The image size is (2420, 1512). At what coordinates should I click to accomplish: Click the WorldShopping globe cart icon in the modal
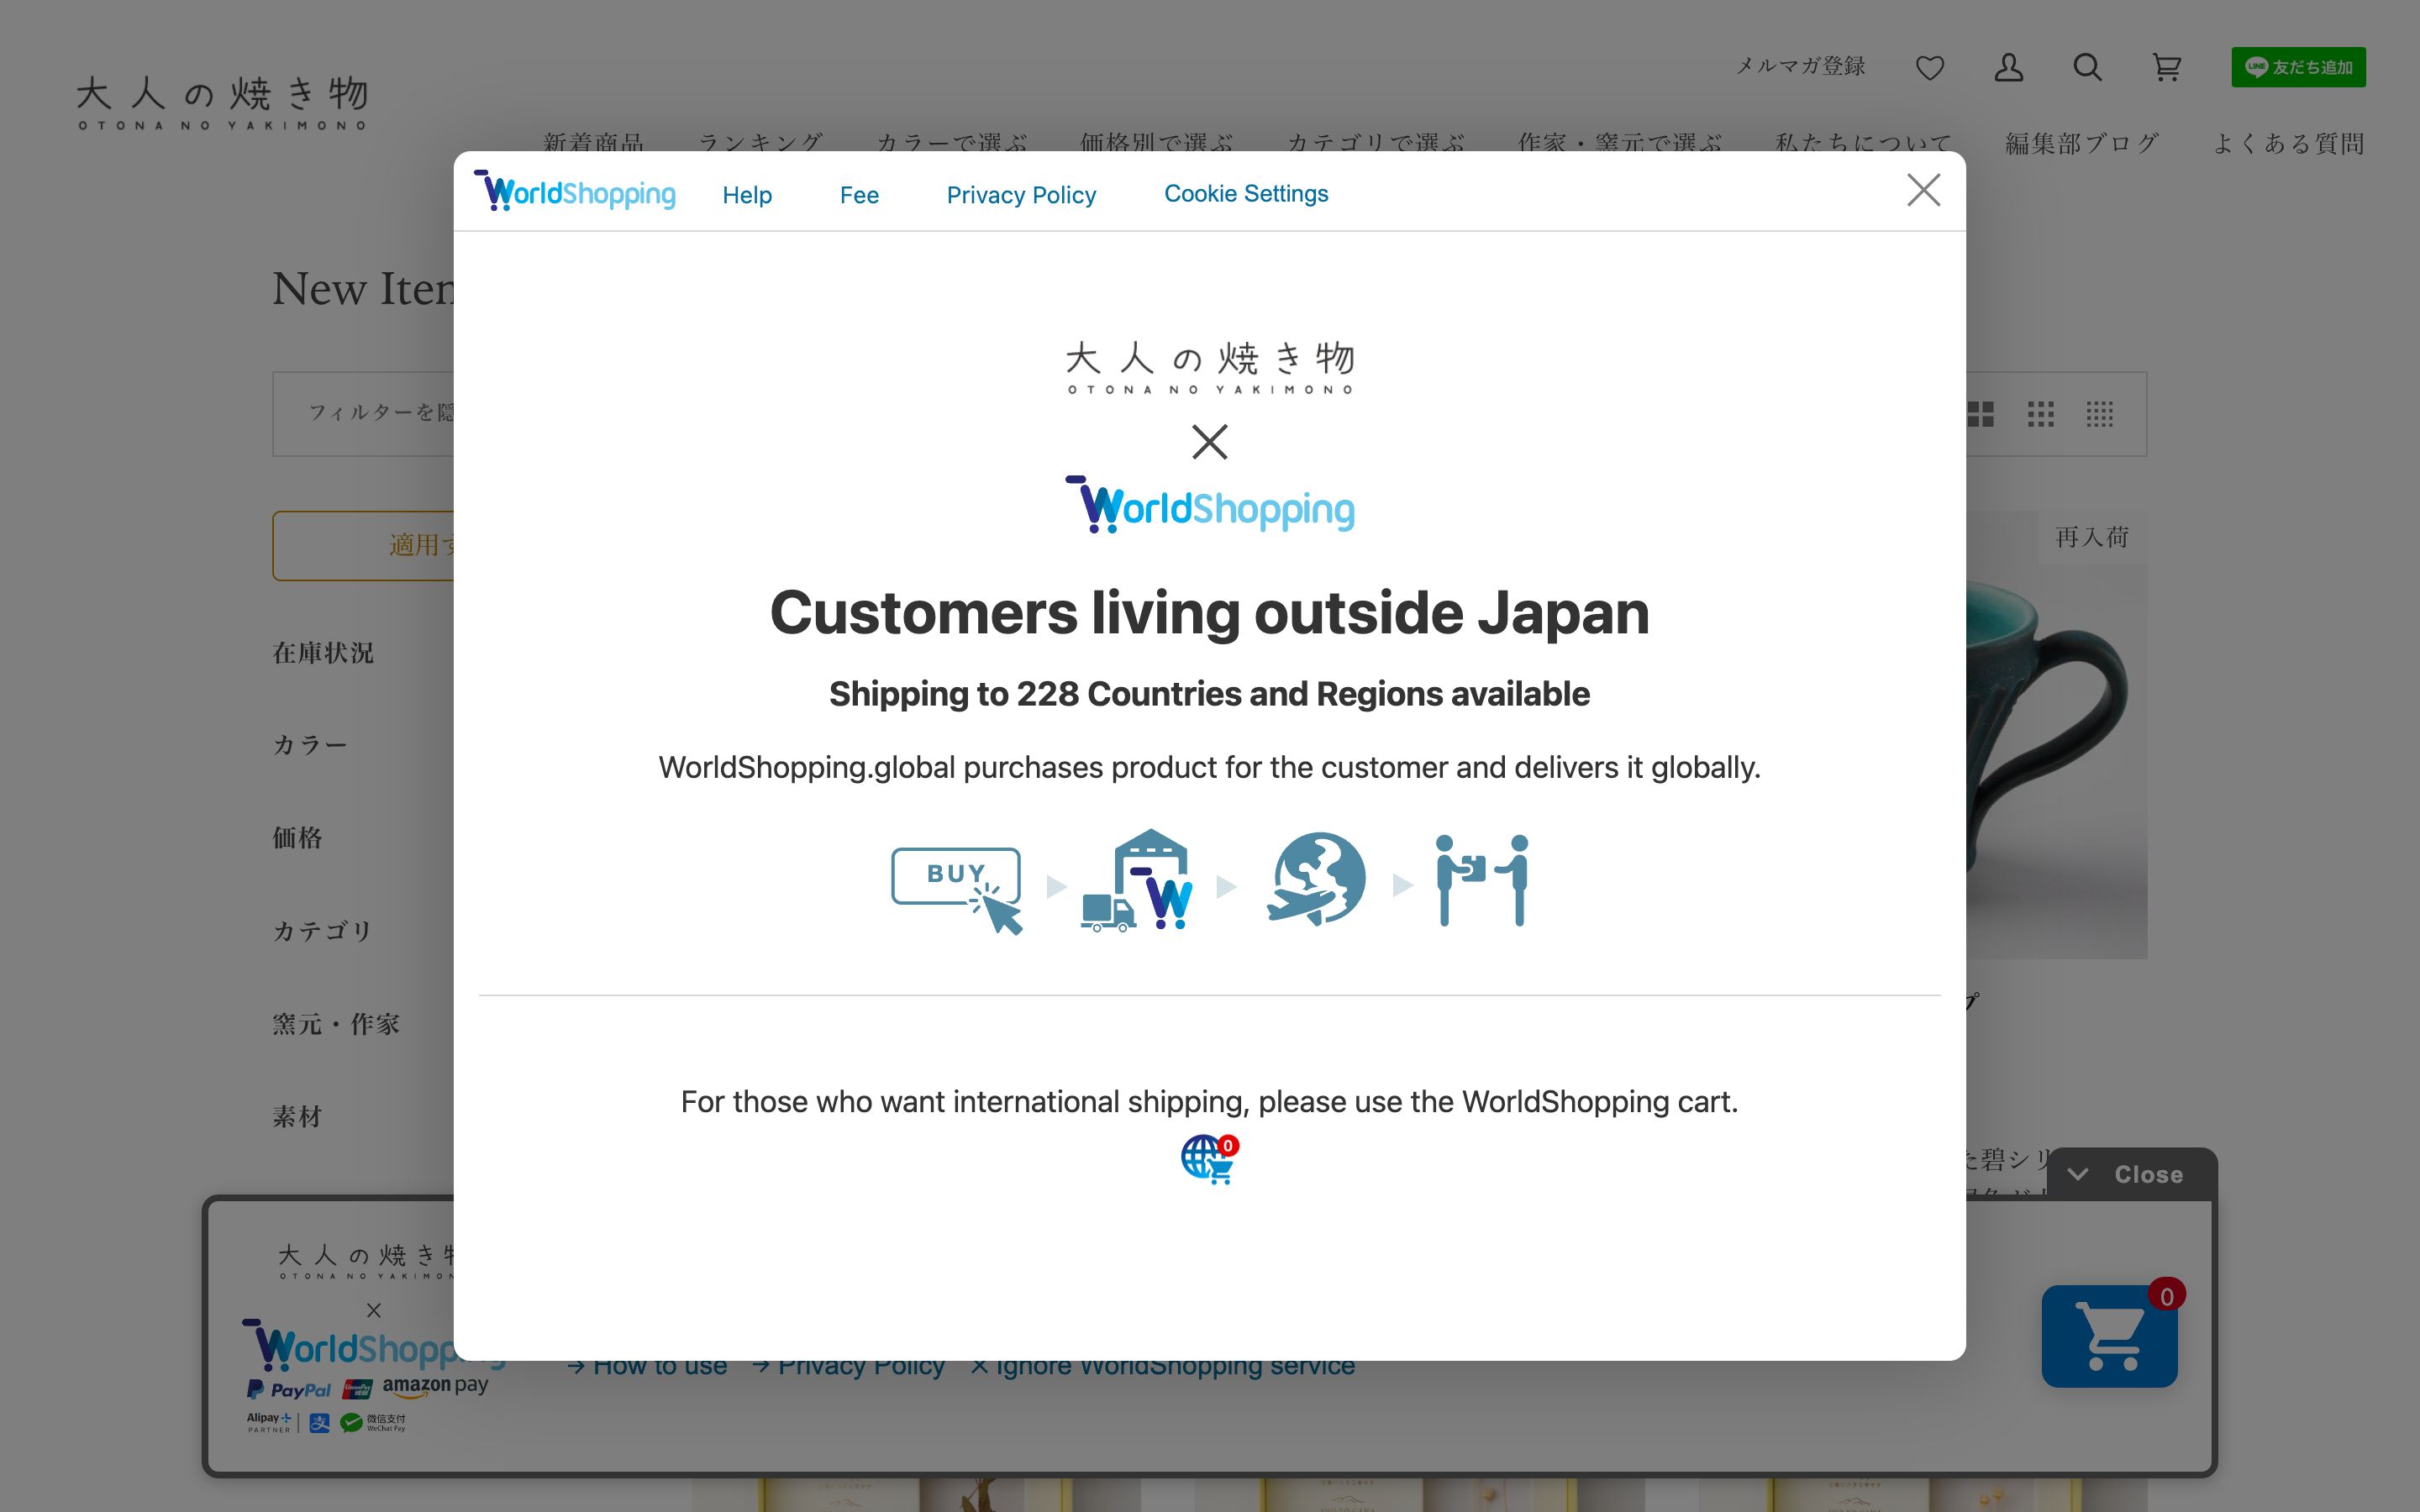[1207, 1158]
